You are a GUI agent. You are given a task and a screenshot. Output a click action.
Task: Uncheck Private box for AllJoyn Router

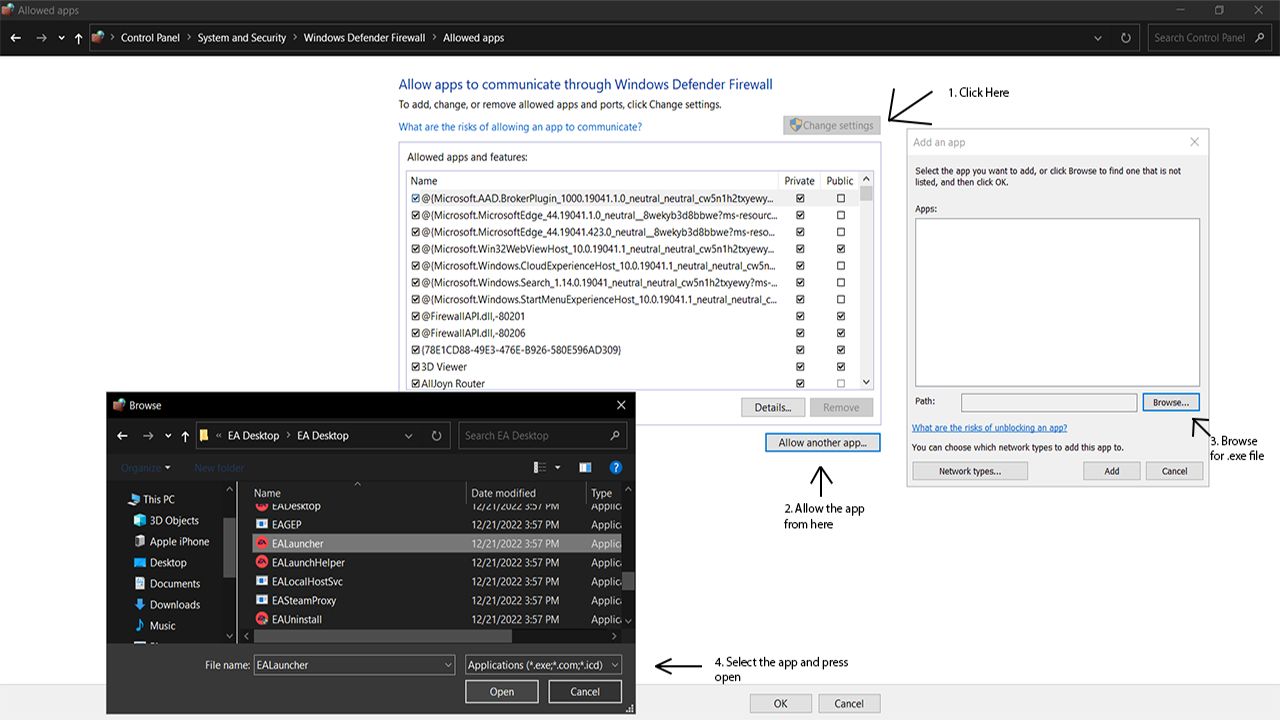[800, 383]
